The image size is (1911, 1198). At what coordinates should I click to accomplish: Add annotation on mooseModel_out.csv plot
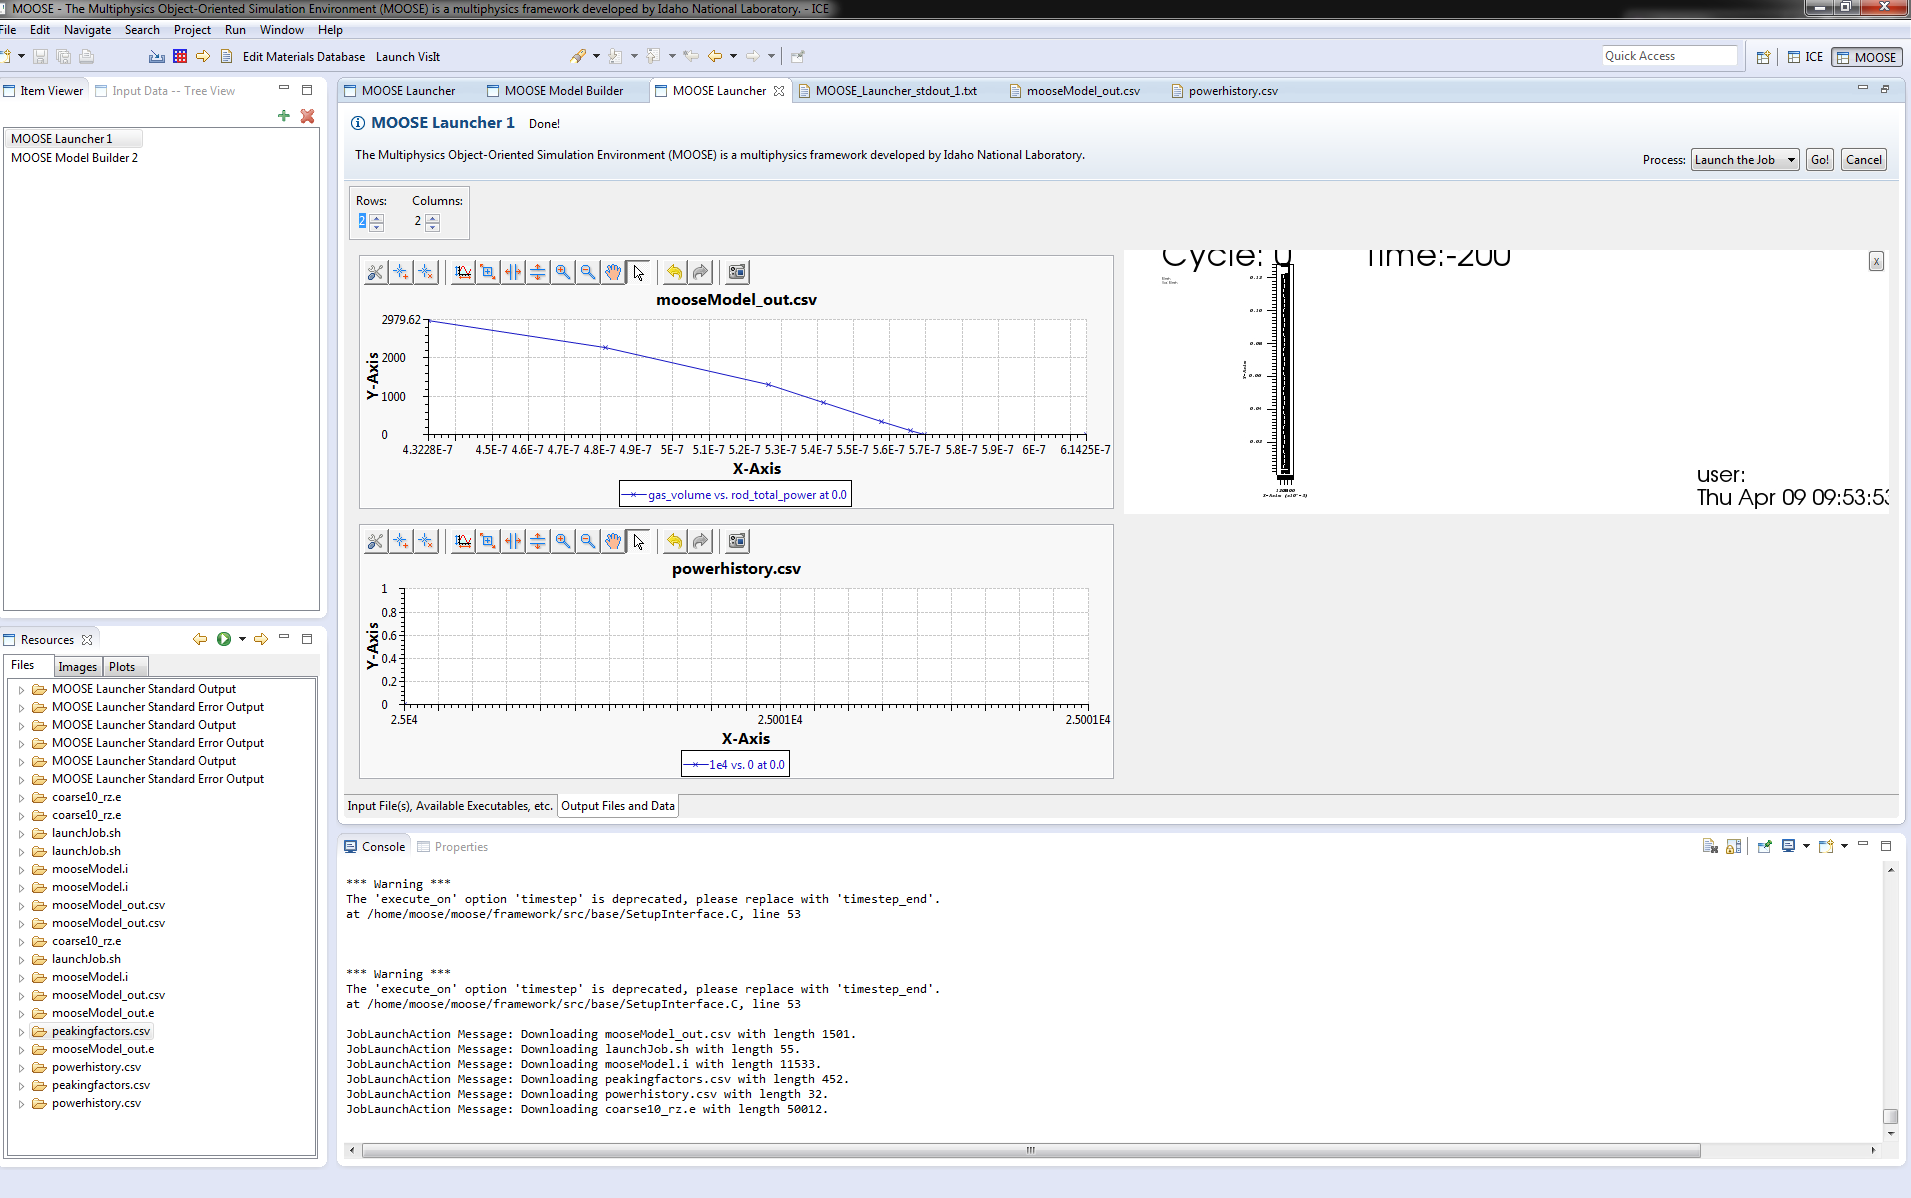coord(400,272)
